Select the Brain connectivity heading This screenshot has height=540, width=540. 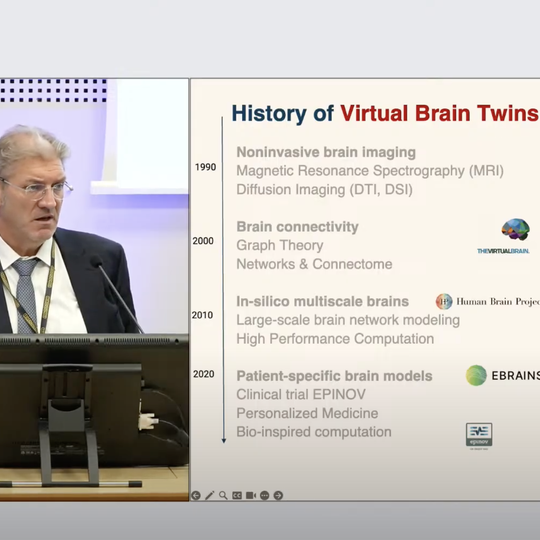(297, 227)
